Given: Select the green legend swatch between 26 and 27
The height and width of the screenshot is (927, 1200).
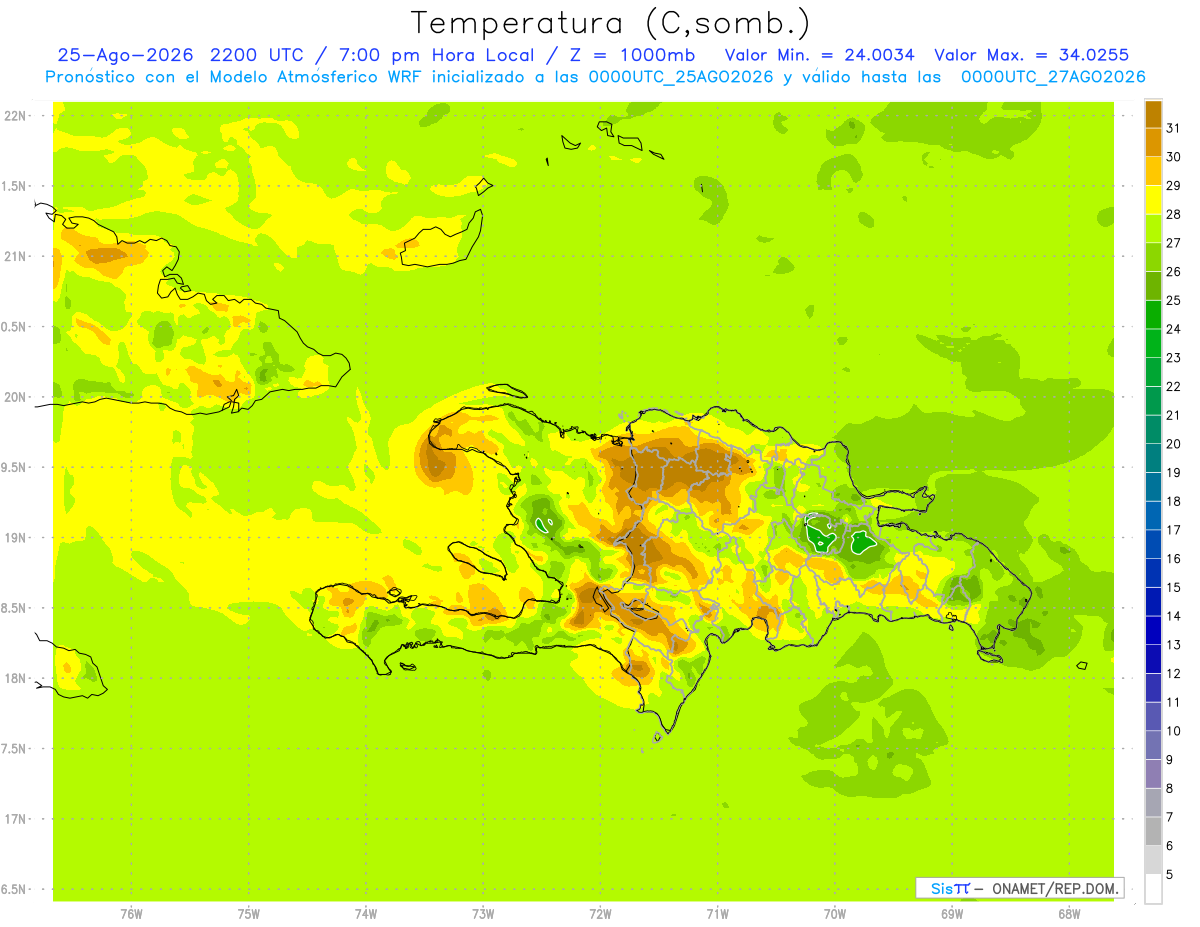Looking at the screenshot, I should click(1153, 257).
